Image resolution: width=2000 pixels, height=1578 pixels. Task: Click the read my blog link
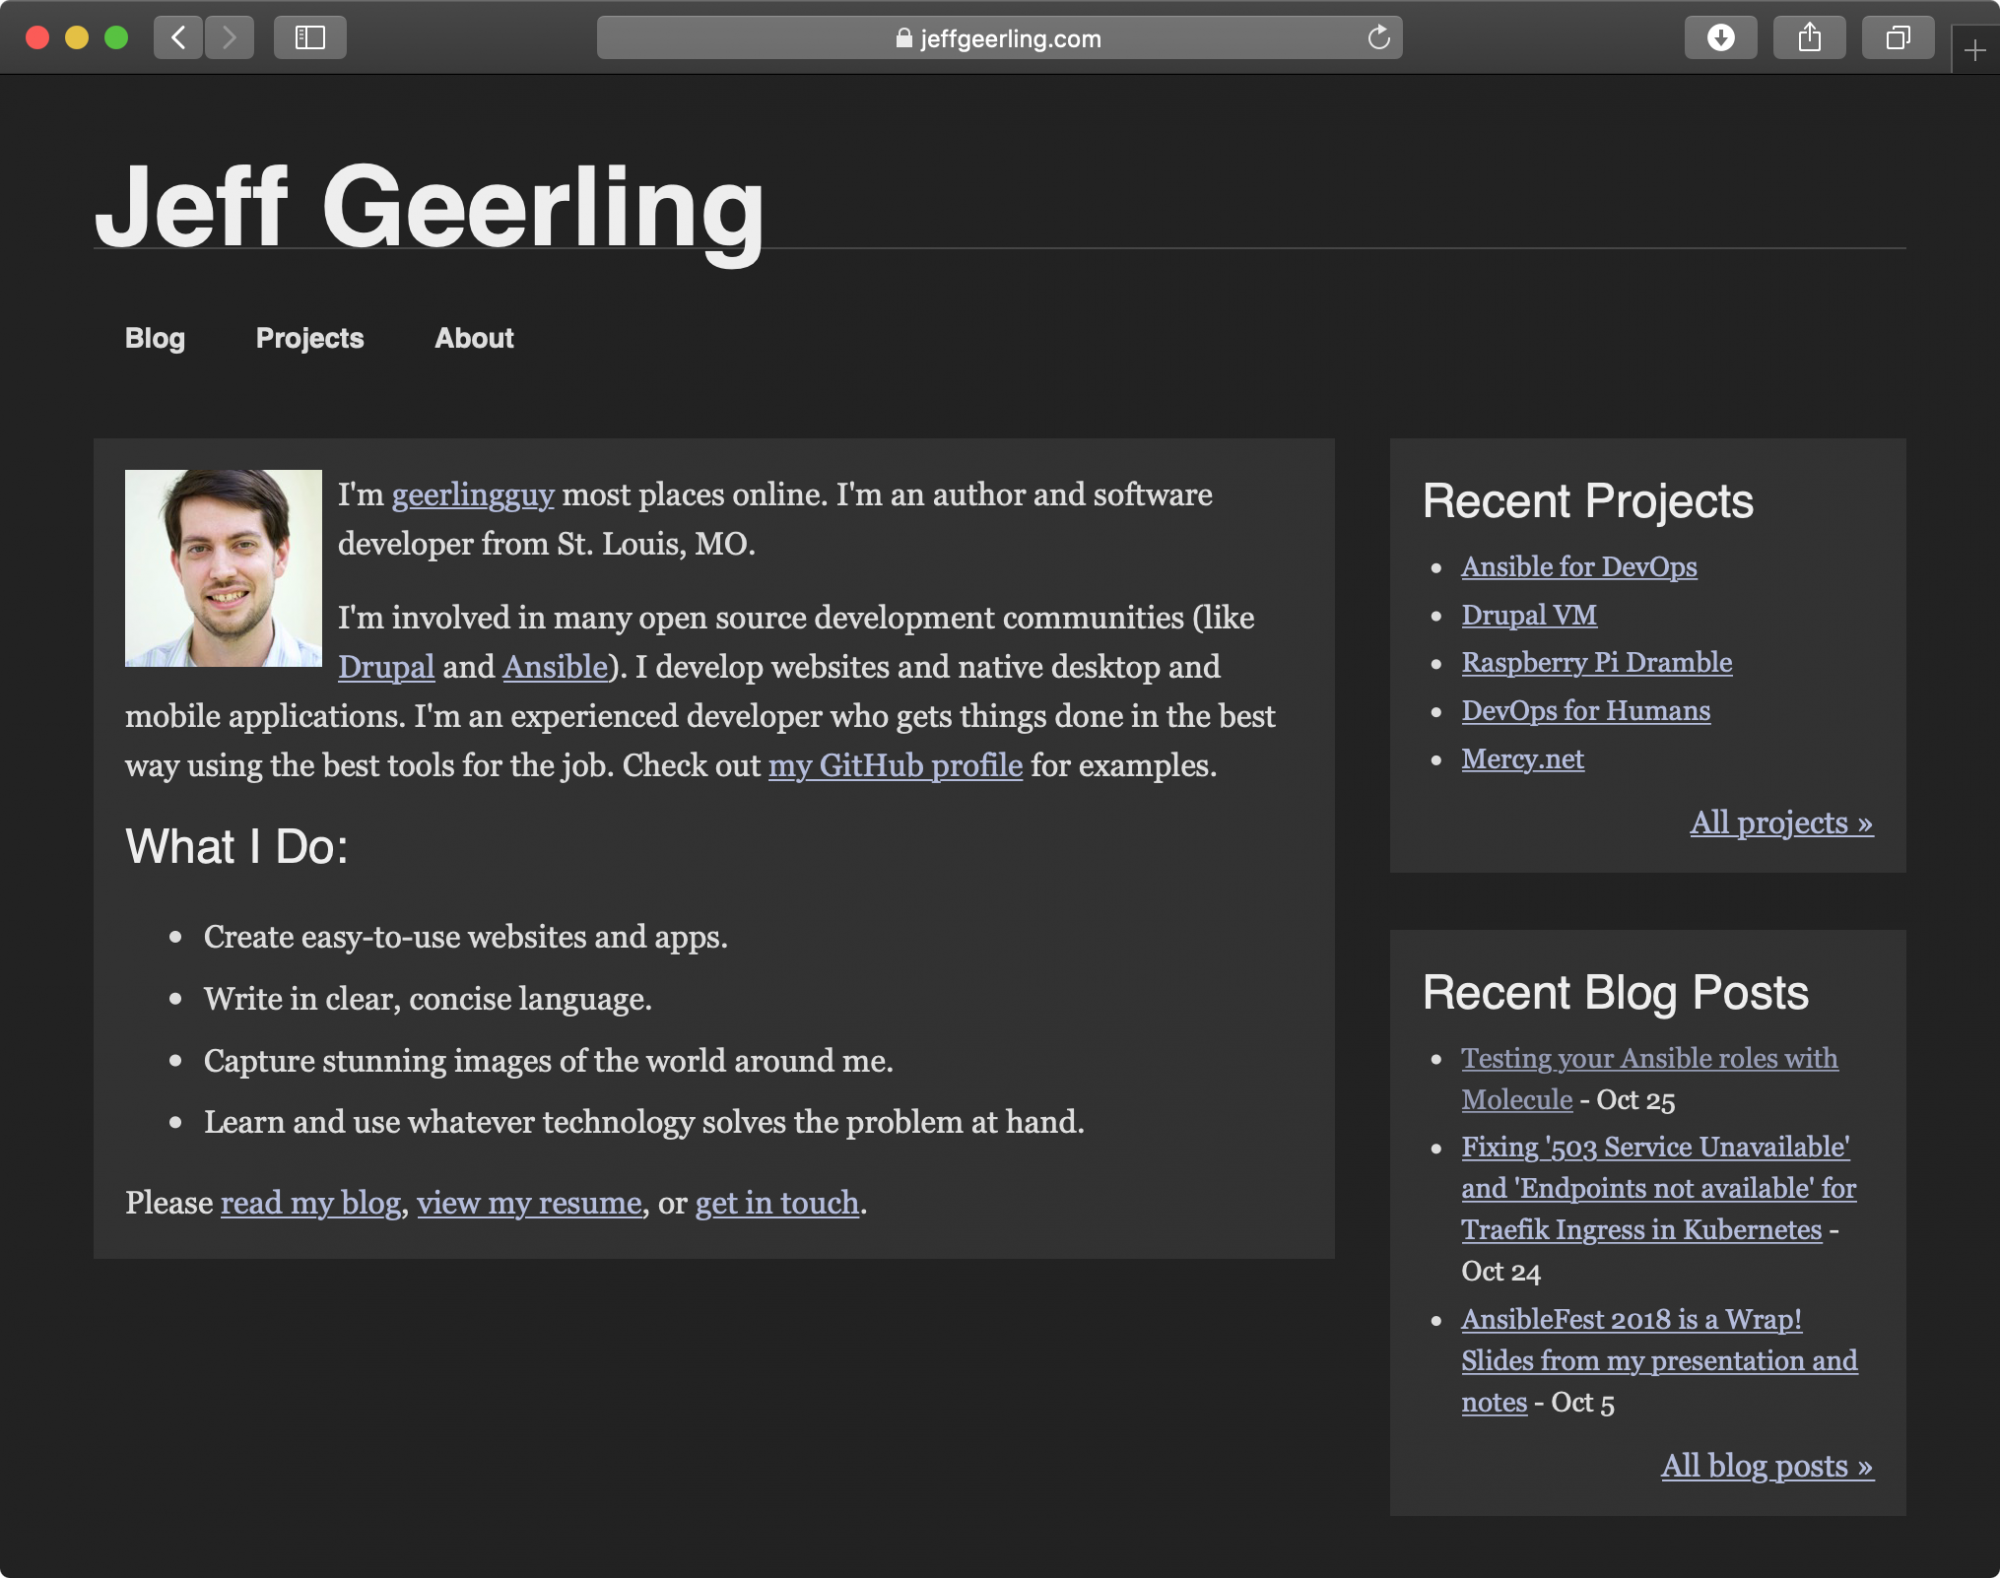point(310,1203)
